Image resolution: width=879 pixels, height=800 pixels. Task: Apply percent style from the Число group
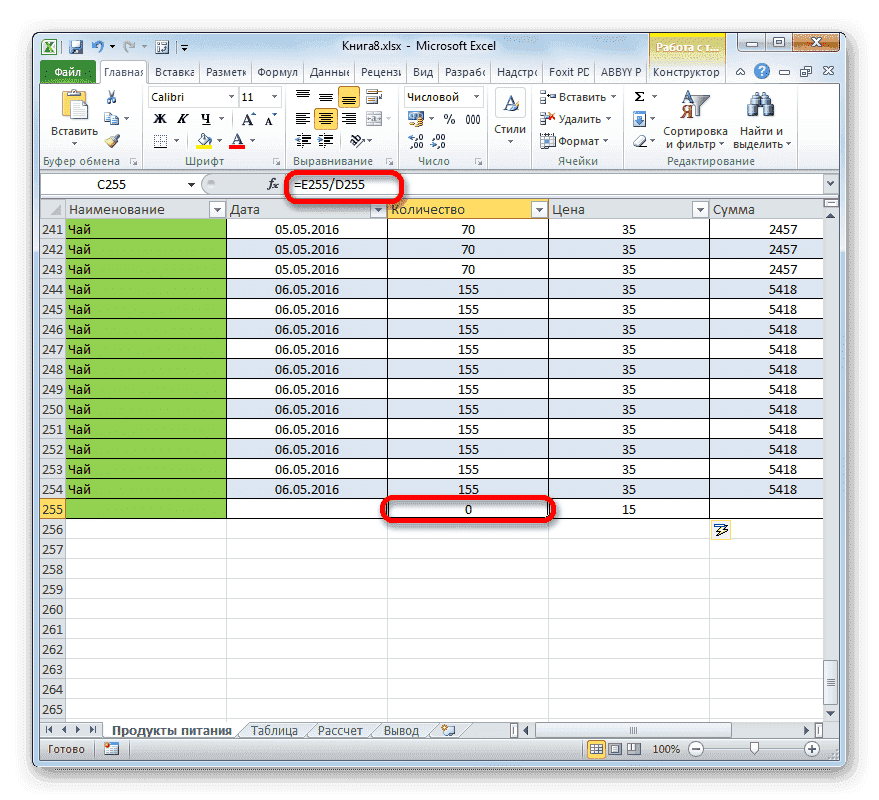pos(449,117)
